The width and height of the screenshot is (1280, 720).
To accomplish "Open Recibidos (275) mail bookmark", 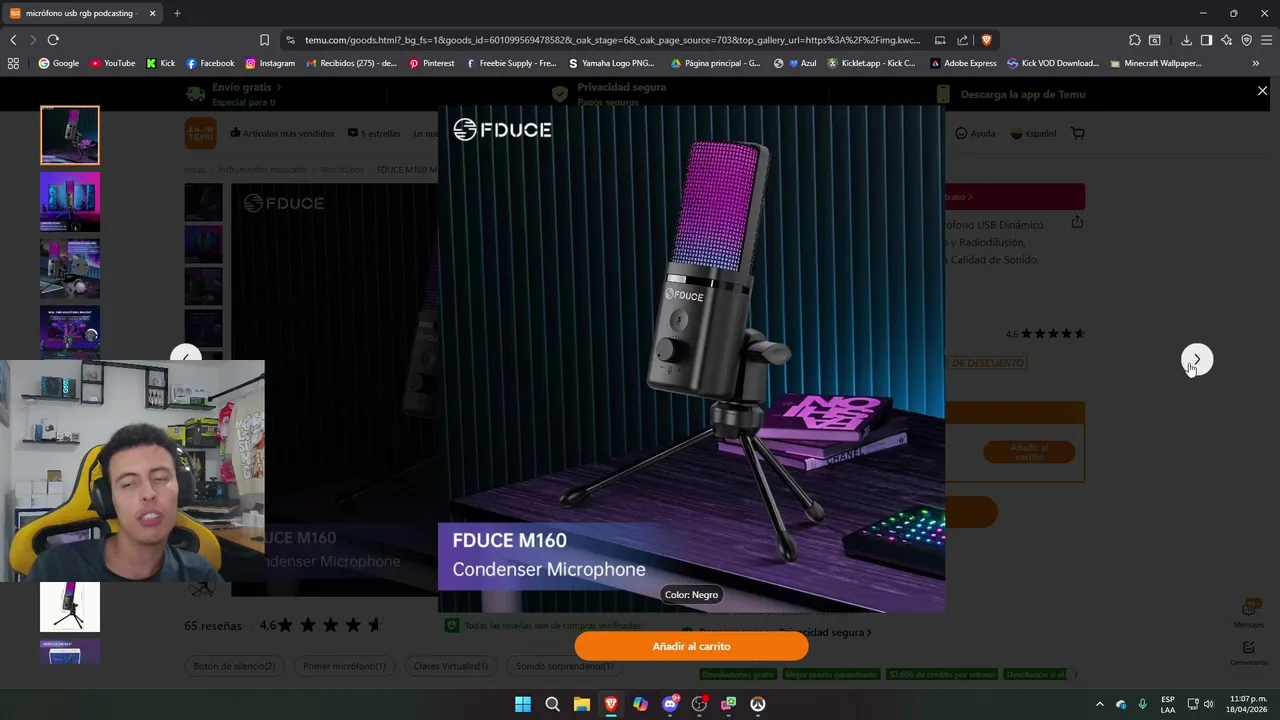I will (352, 63).
